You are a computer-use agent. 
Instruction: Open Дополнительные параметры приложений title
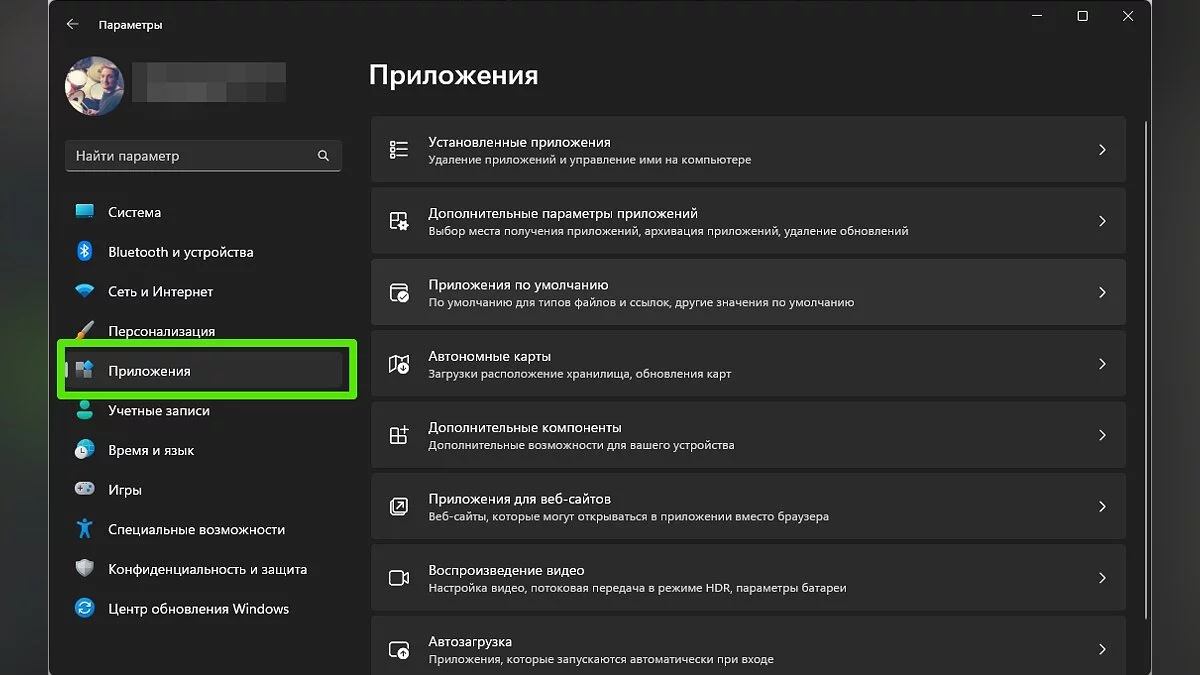point(563,213)
